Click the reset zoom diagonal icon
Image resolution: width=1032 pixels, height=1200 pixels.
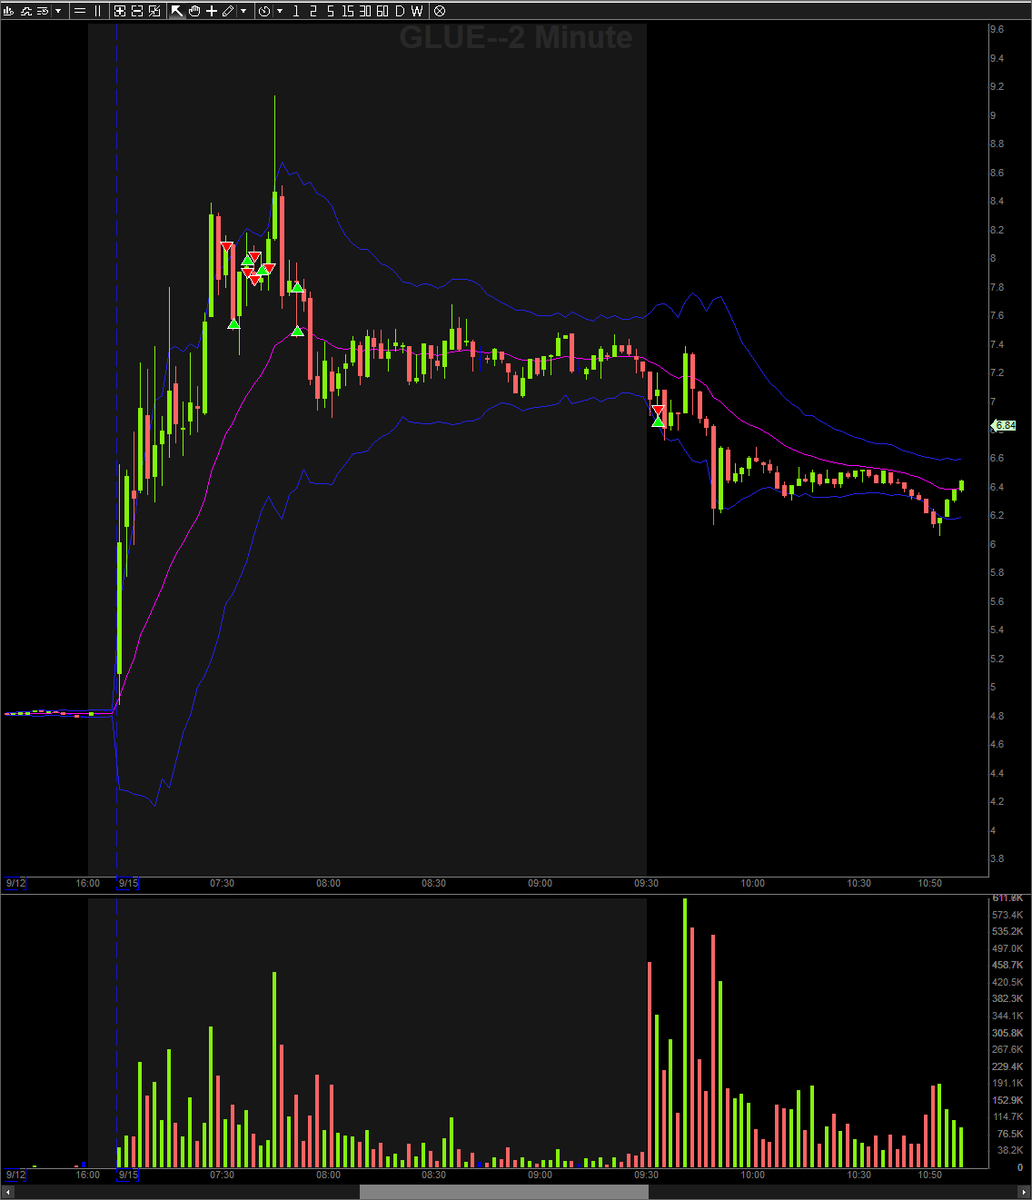click(154, 11)
